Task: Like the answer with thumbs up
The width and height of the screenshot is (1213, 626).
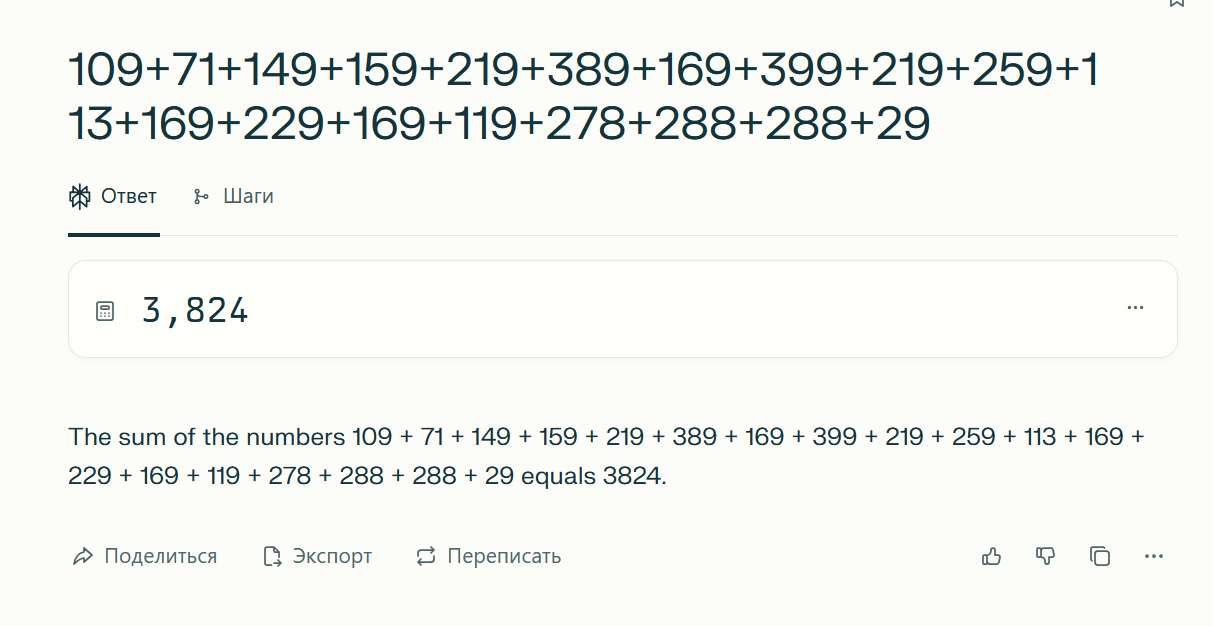Action: pyautogui.click(x=992, y=557)
